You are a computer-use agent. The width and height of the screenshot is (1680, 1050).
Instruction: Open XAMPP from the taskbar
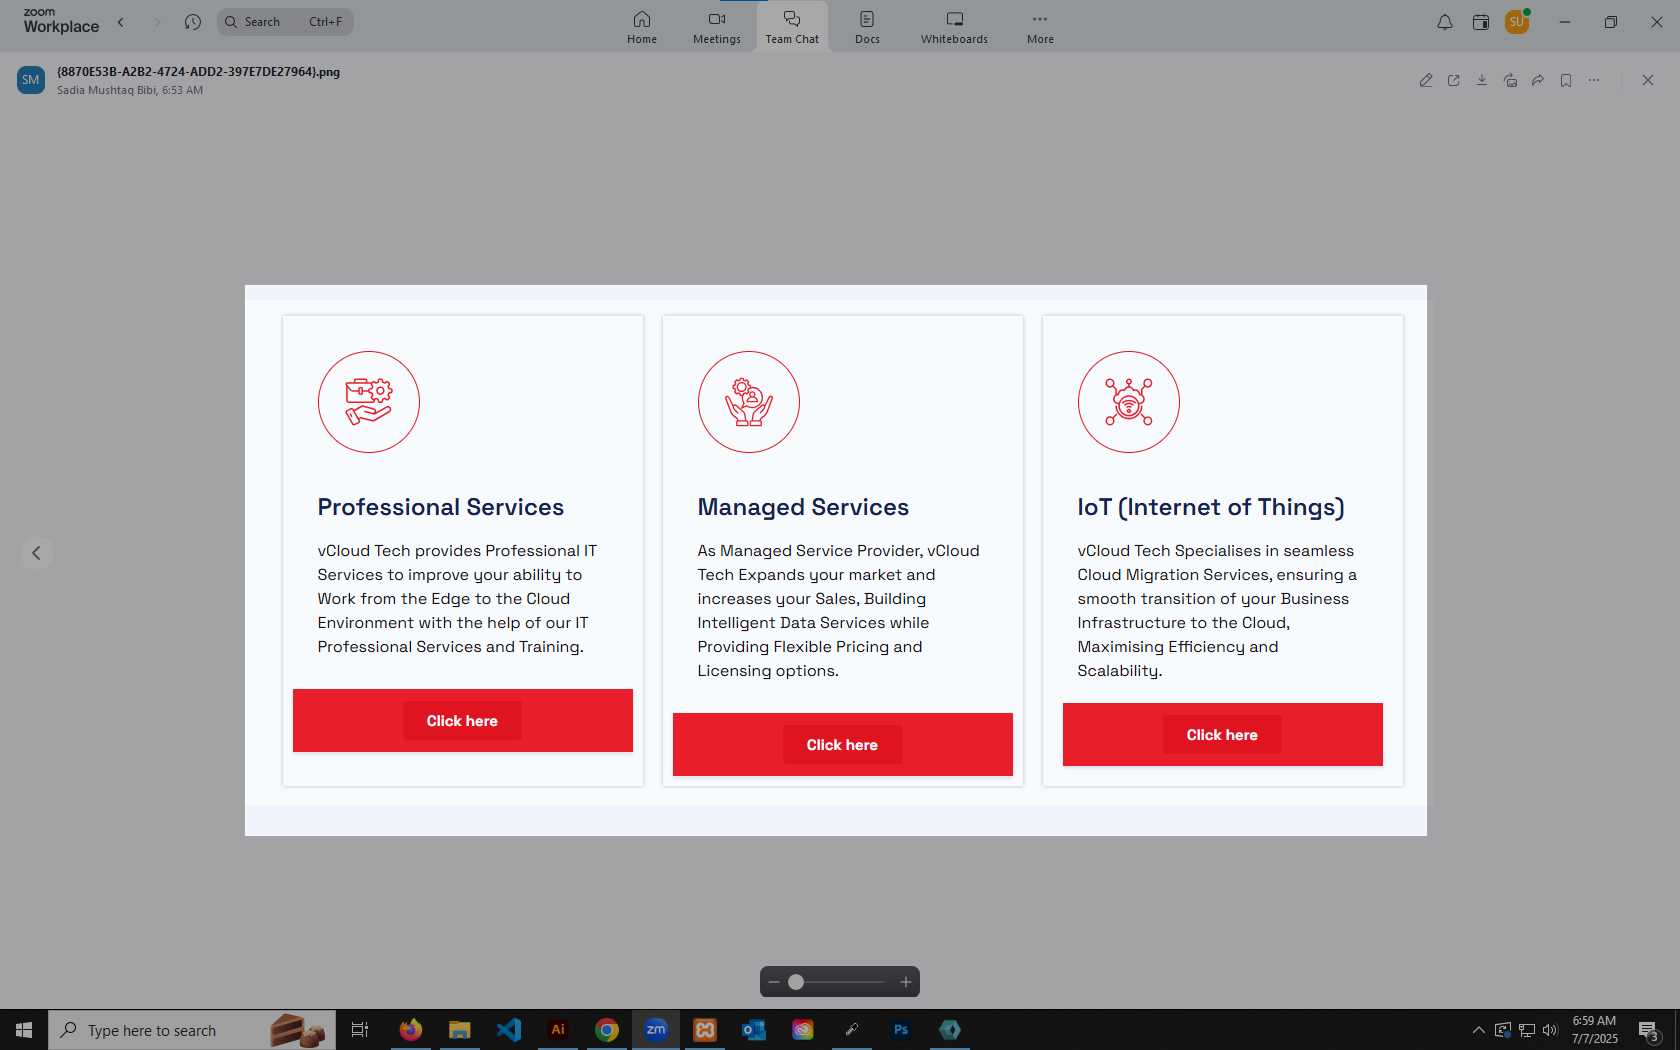705,1030
